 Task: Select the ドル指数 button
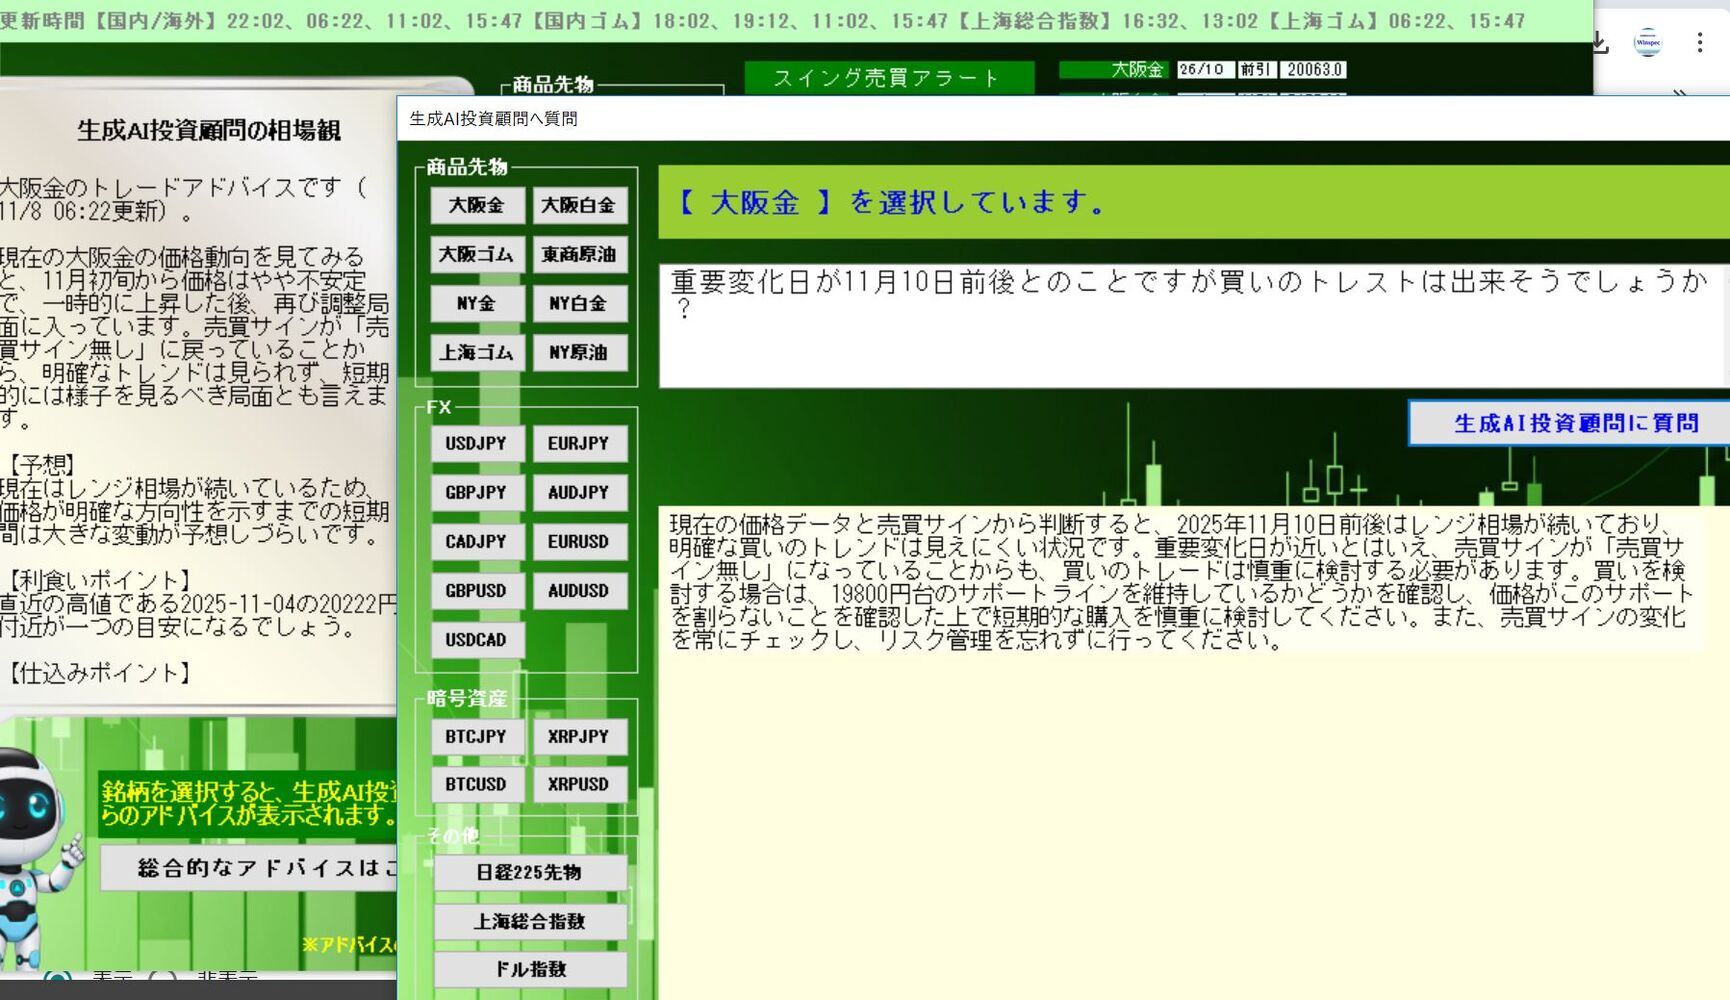(x=530, y=969)
